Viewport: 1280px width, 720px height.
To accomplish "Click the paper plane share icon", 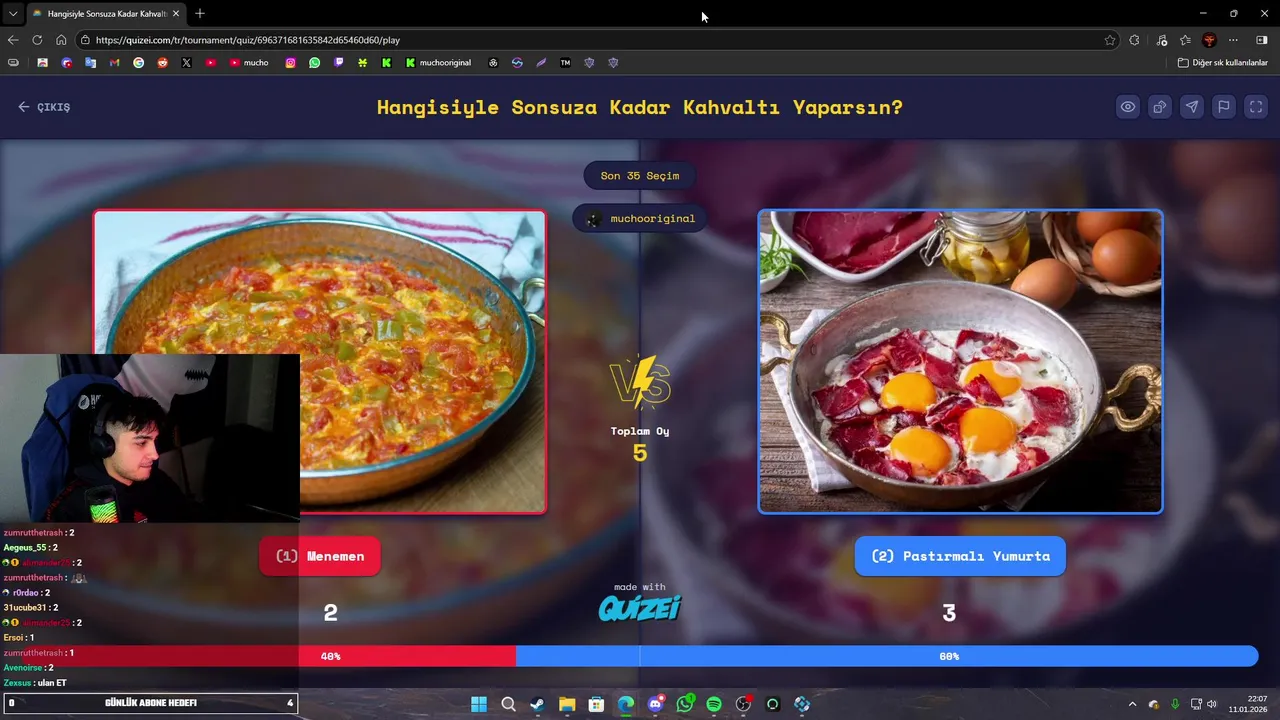I will pyautogui.click(x=1191, y=107).
